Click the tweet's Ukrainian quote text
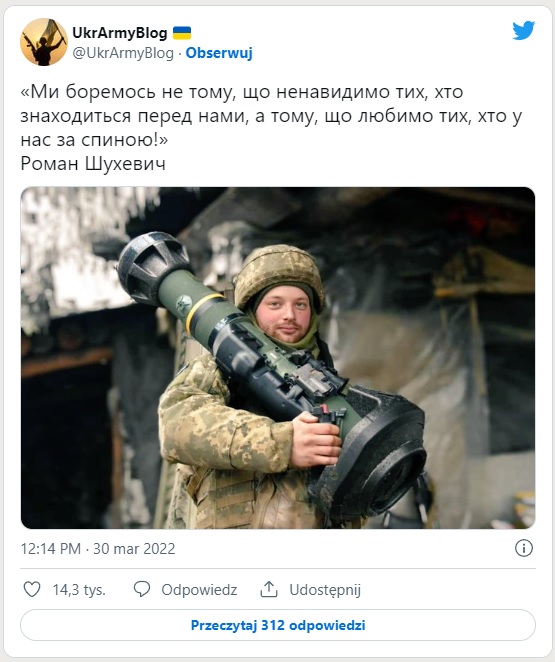The image size is (555, 662). tap(271, 116)
